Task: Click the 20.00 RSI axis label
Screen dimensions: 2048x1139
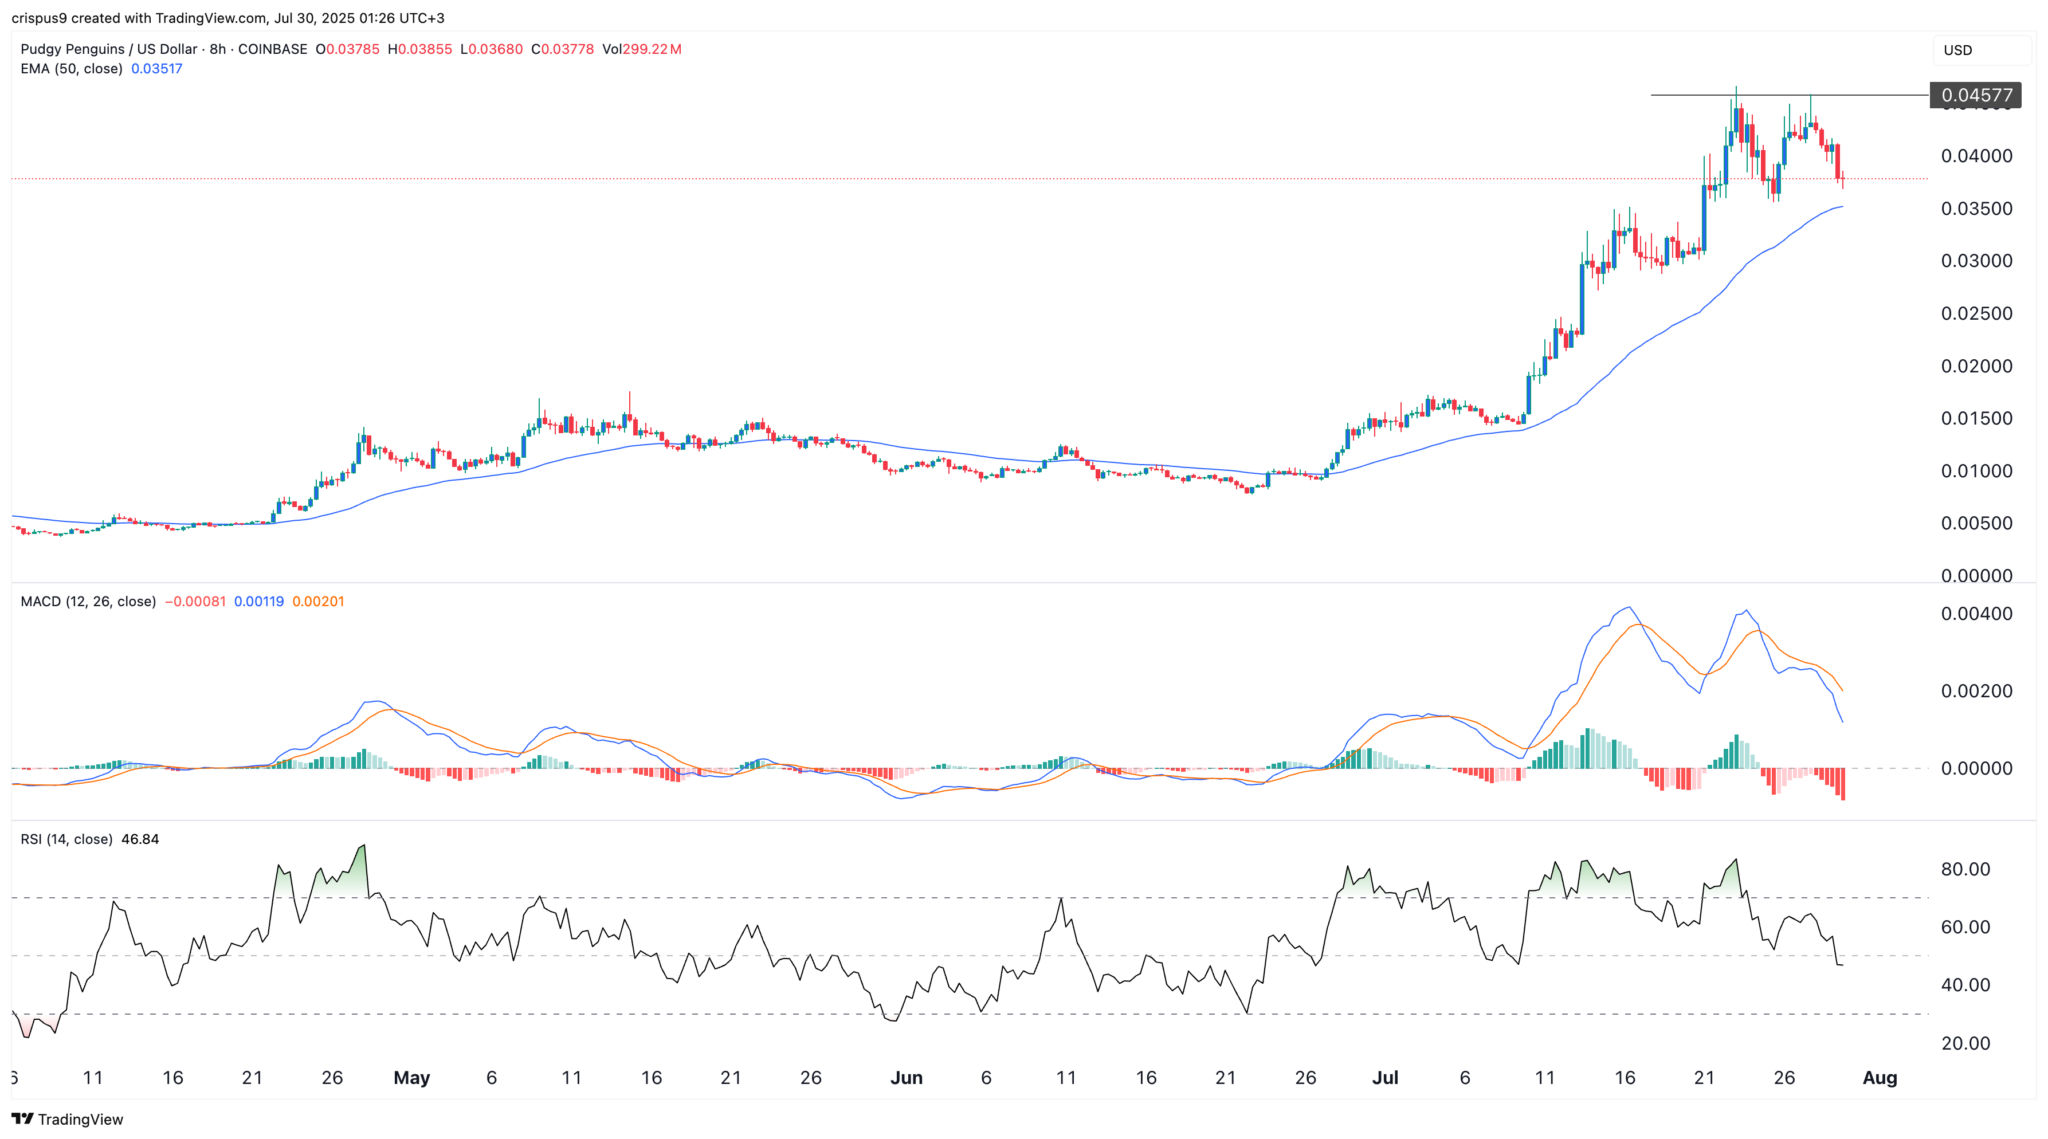Action: pyautogui.click(x=1965, y=1044)
